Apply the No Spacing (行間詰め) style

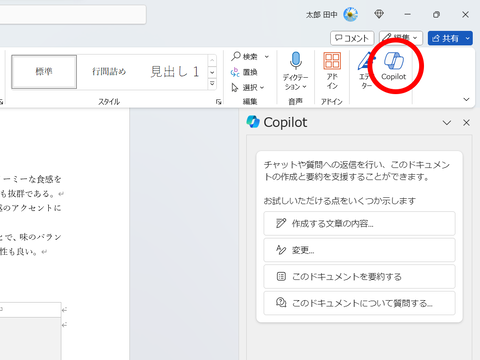pos(109,72)
